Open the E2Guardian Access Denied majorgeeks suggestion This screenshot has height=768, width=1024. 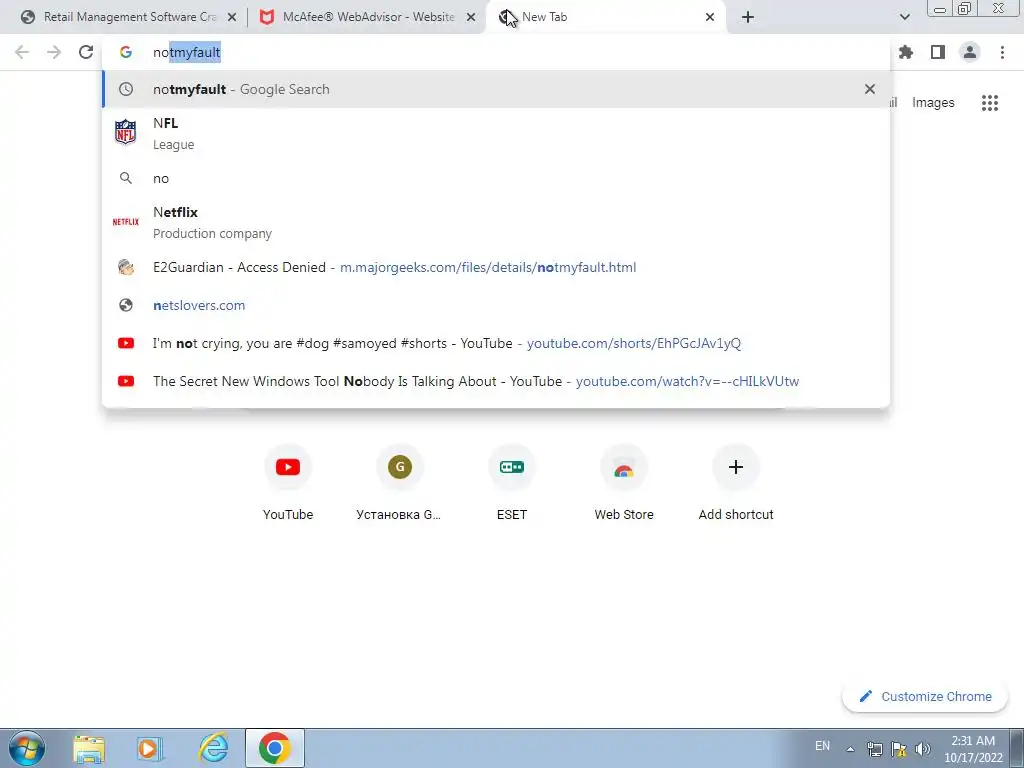coord(496,267)
